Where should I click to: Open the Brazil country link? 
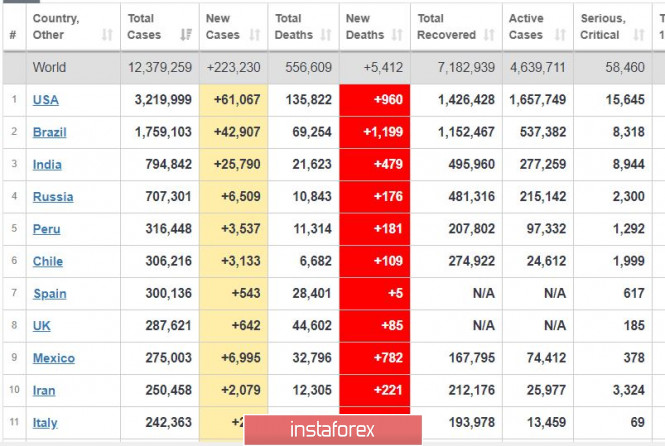[50, 132]
